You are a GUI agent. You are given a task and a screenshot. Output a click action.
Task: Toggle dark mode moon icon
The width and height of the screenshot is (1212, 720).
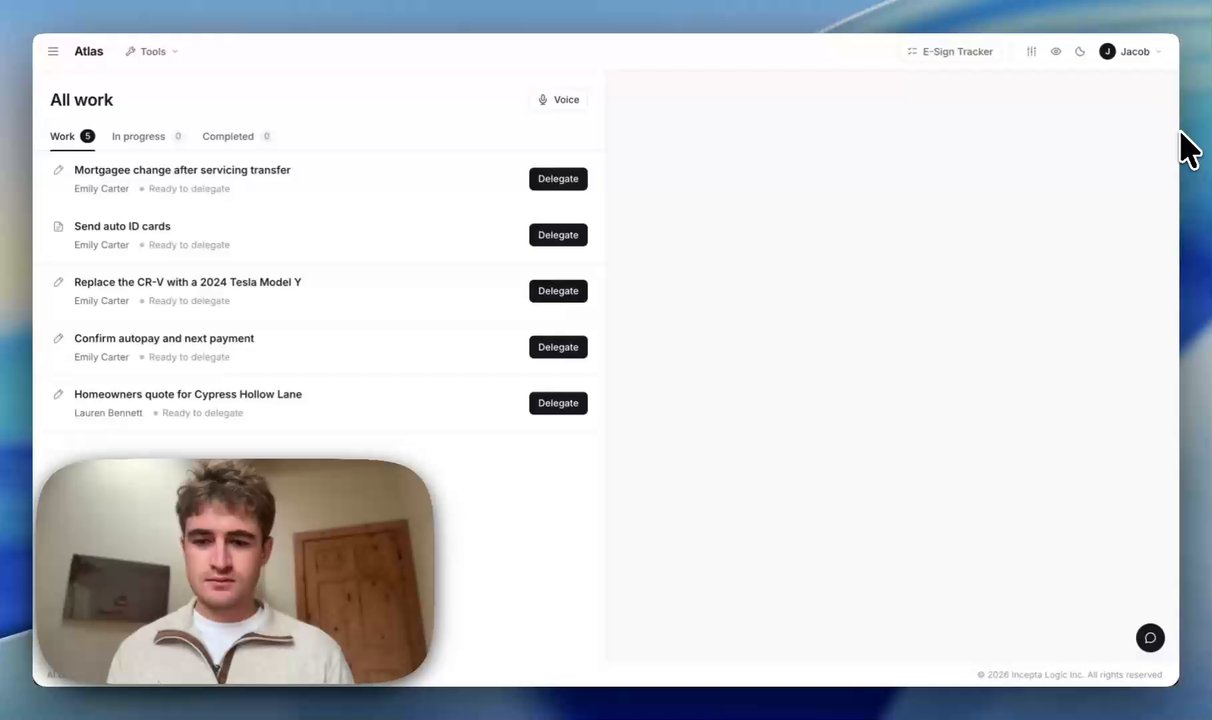pos(1080,51)
